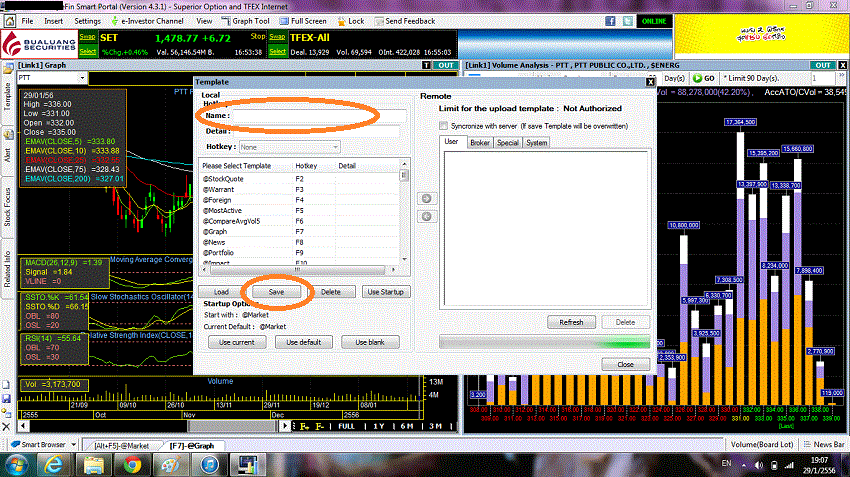
Task: Switch to the Broker tab
Action: tap(480, 143)
